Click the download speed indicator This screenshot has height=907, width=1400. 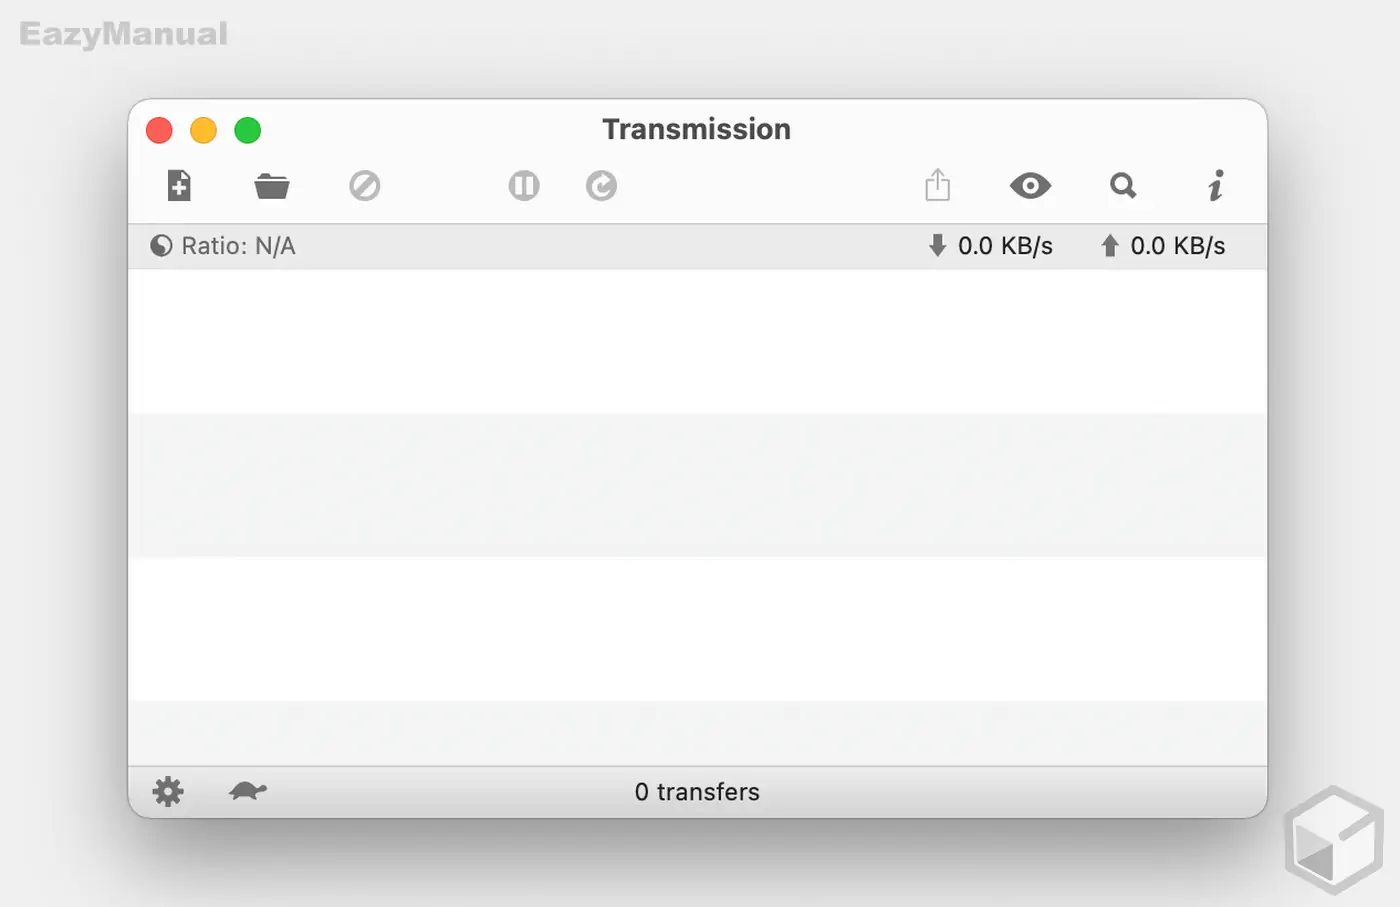990,246
